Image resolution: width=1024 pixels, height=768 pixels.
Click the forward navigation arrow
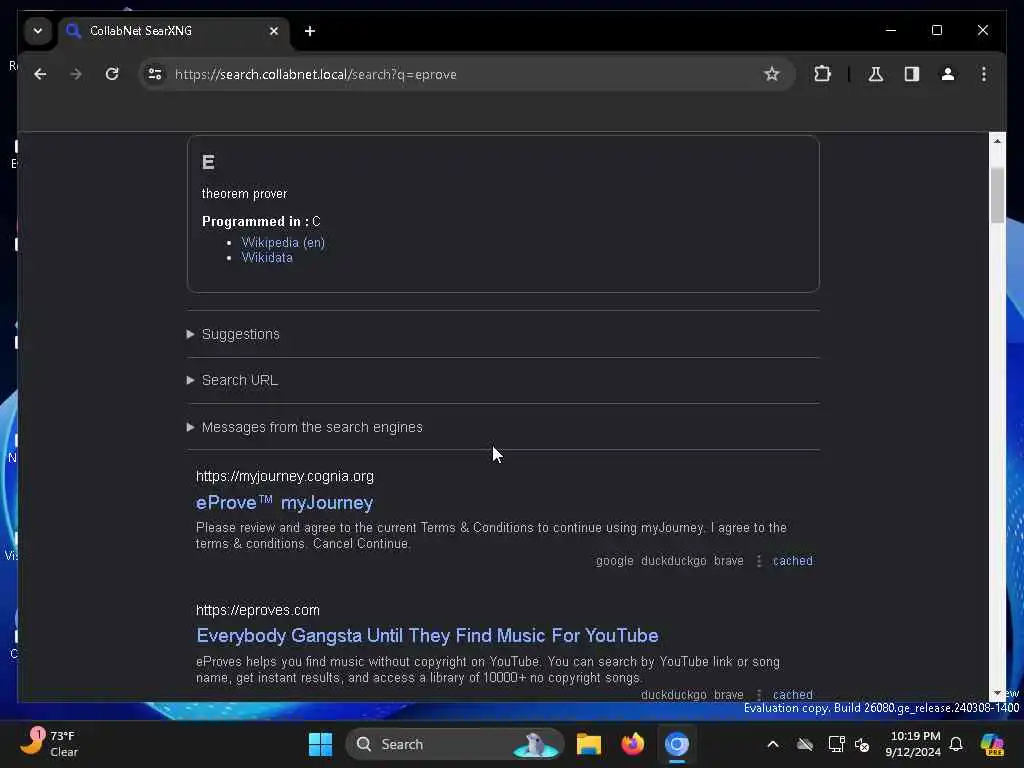click(x=76, y=74)
